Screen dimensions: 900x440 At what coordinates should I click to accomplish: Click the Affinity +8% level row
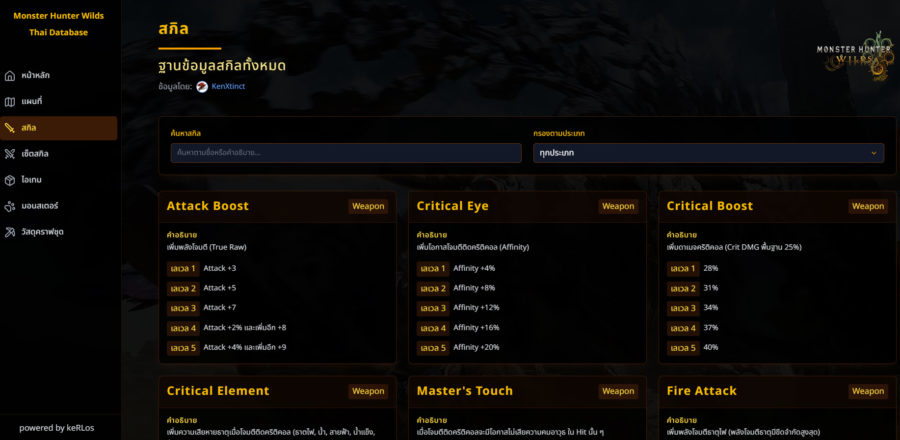pos(474,288)
